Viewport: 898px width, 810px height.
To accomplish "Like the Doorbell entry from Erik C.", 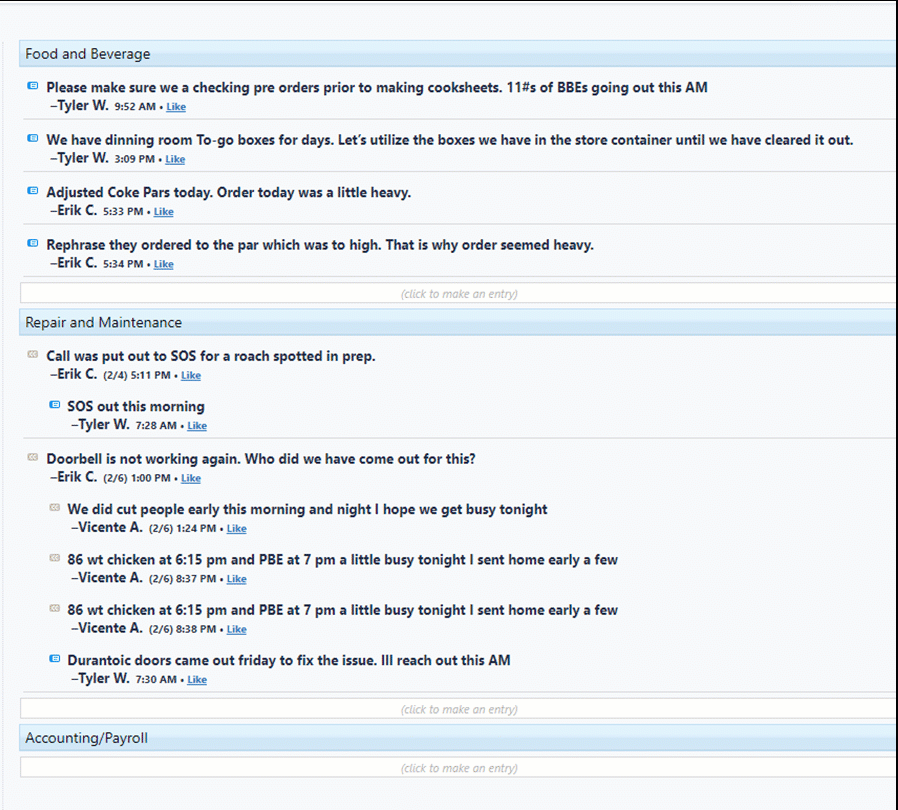I will pos(191,478).
